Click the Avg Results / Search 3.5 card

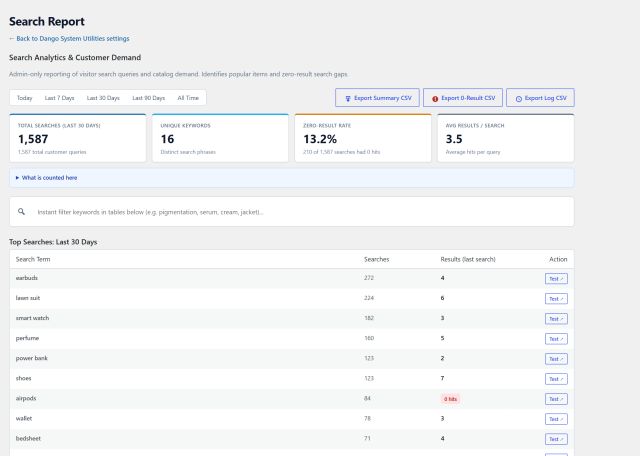tap(506, 138)
